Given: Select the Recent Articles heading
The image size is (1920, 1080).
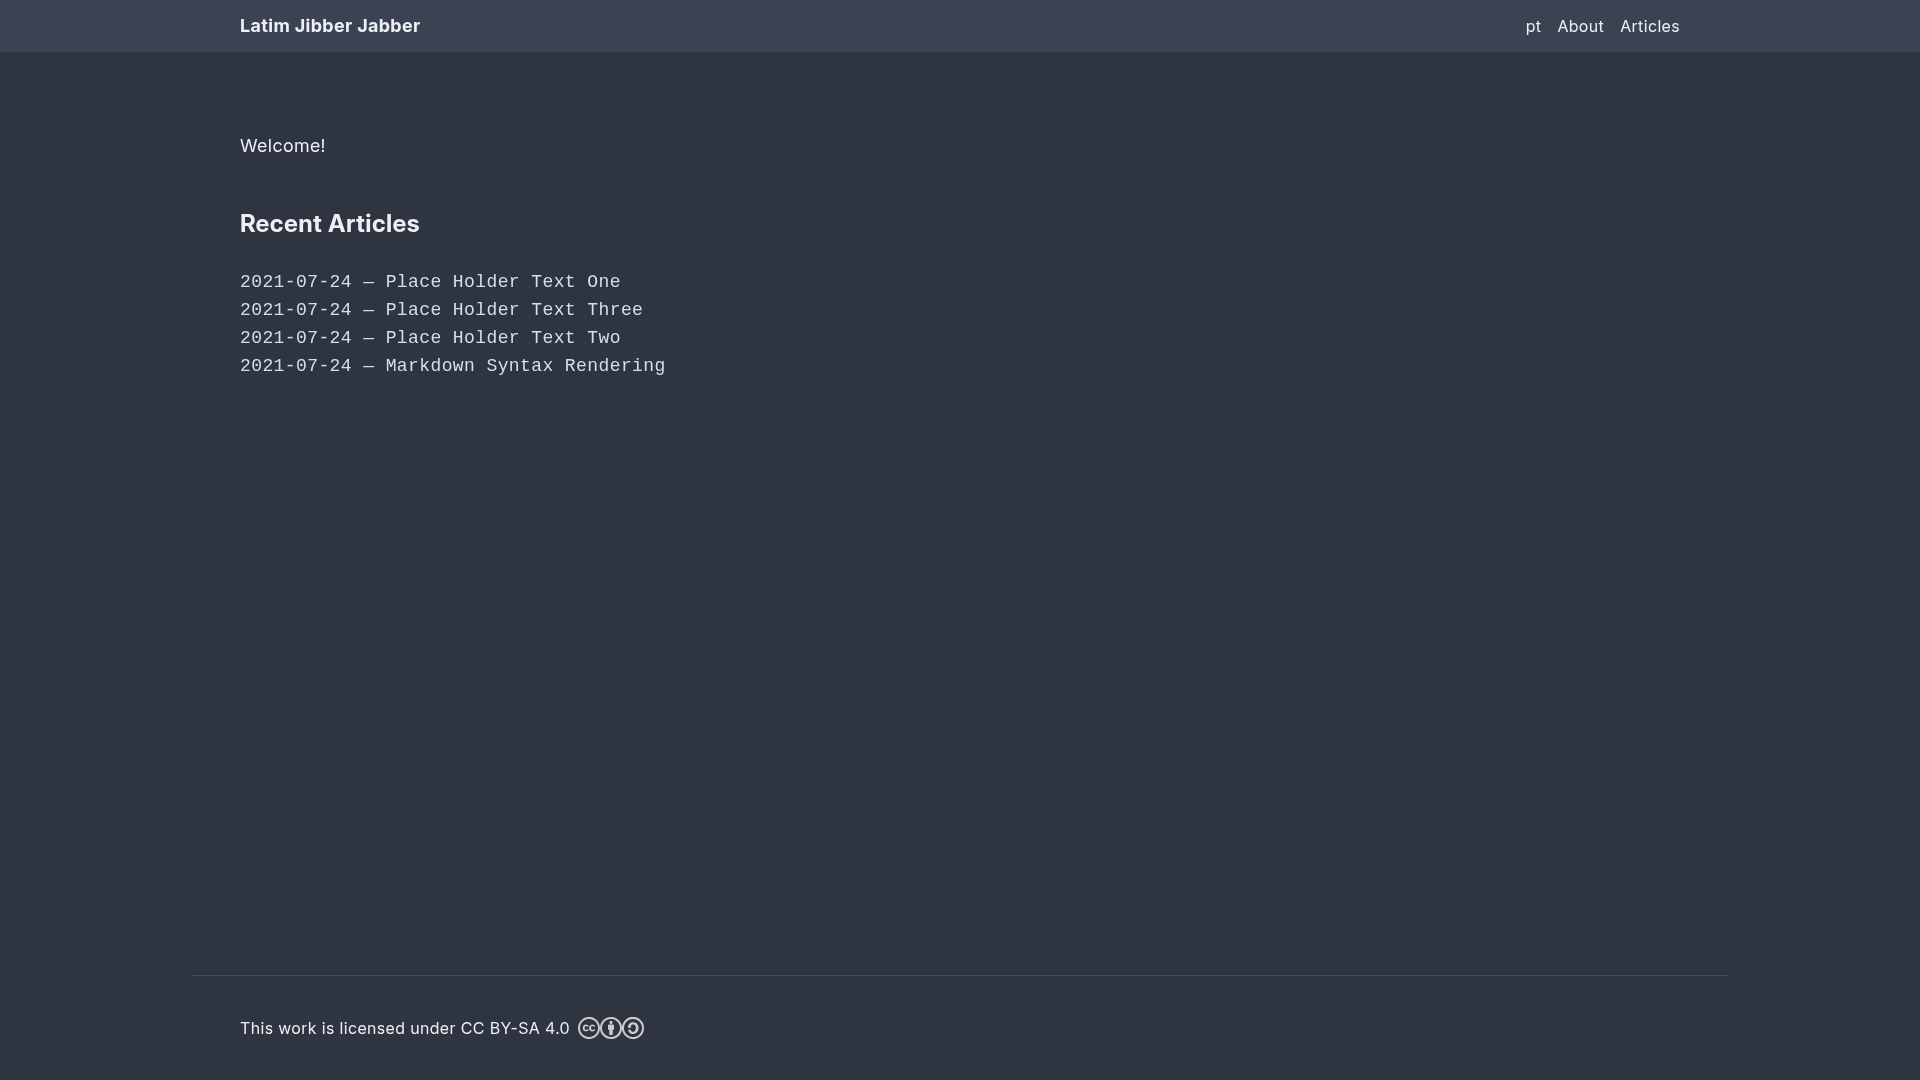Looking at the screenshot, I should tap(330, 224).
